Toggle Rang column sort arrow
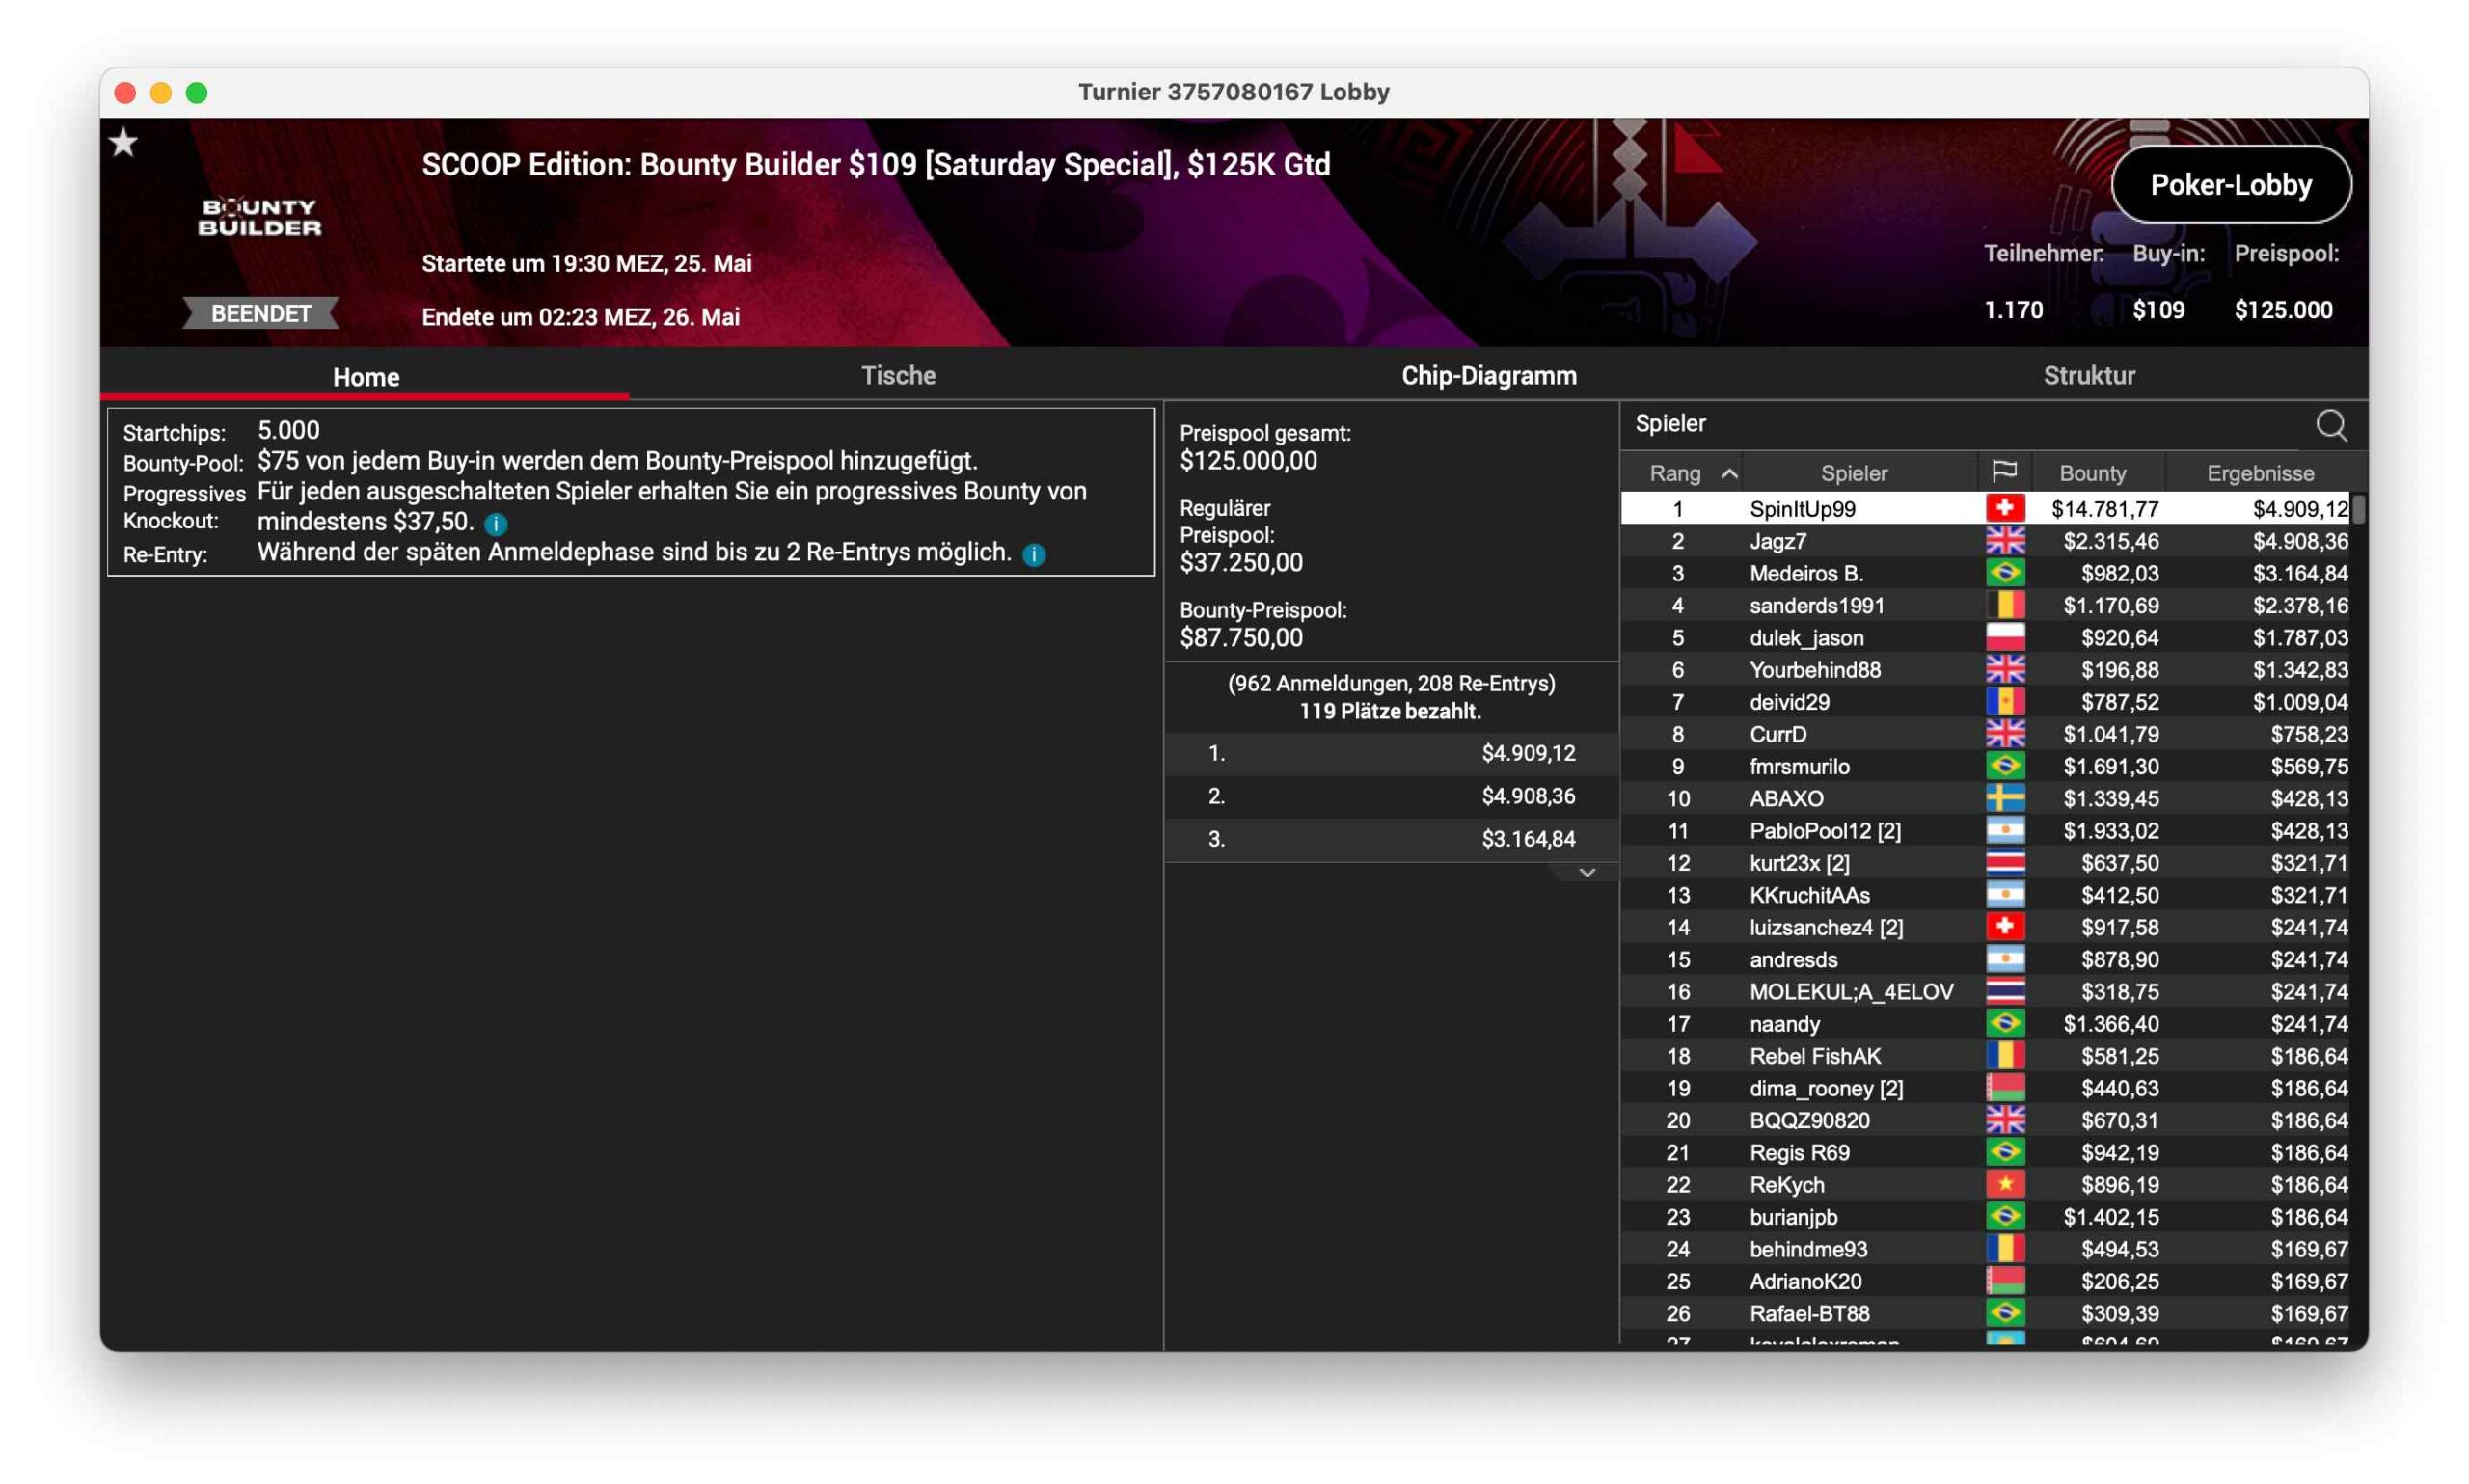The width and height of the screenshot is (2469, 1484). (x=1728, y=474)
